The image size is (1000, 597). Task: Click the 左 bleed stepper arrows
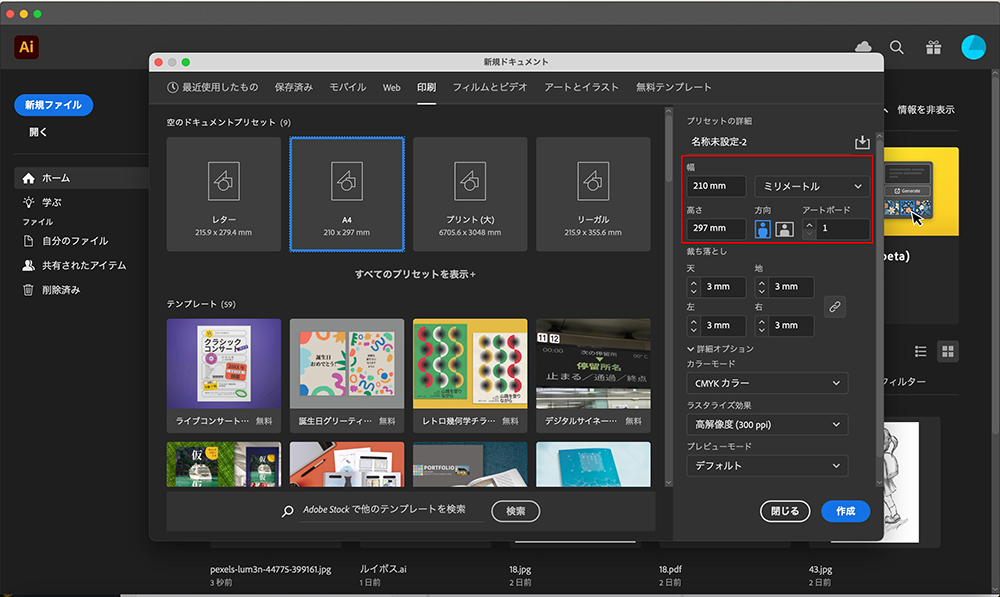pyautogui.click(x=694, y=326)
